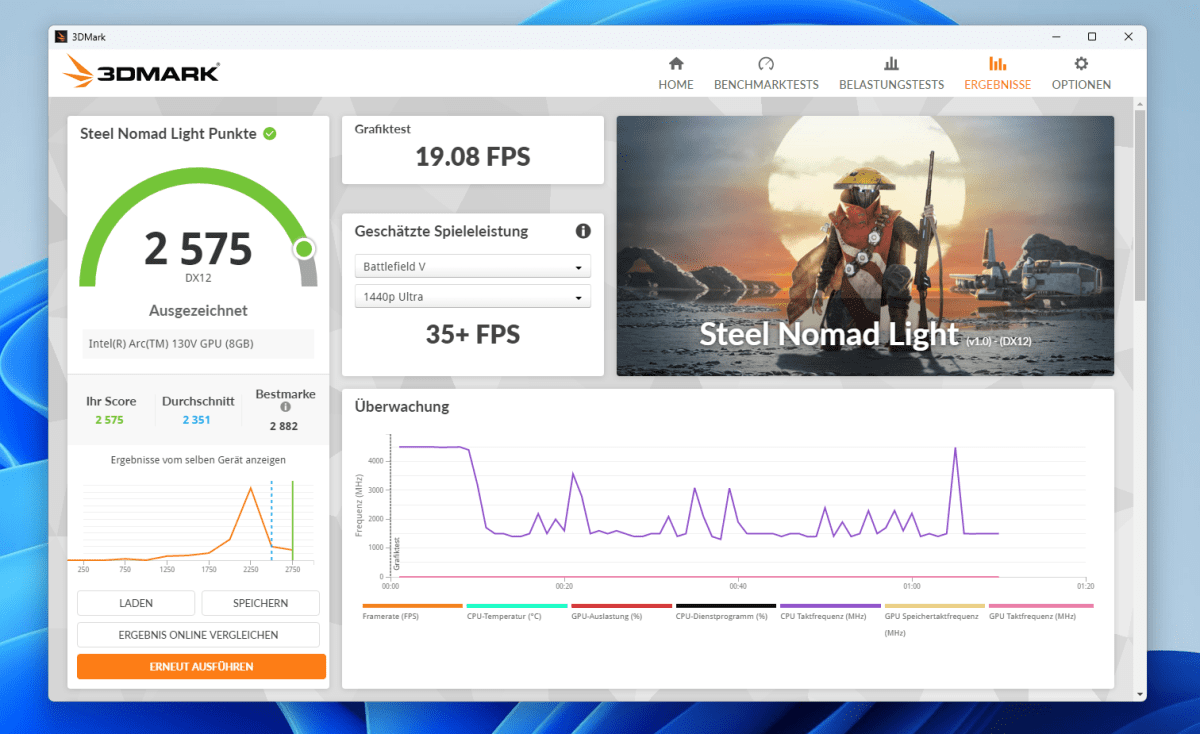Click the 35+ FPS estimate text
The height and width of the screenshot is (734, 1200).
pos(473,335)
